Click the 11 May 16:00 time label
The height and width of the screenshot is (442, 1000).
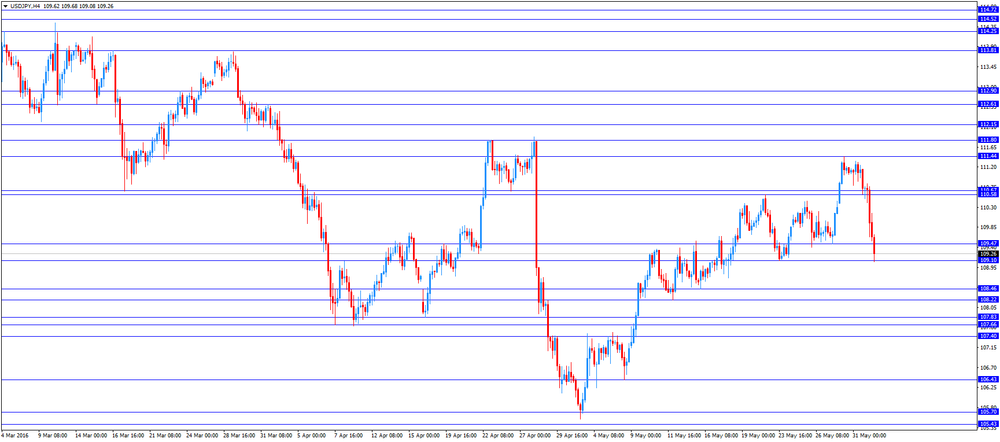tap(683, 436)
